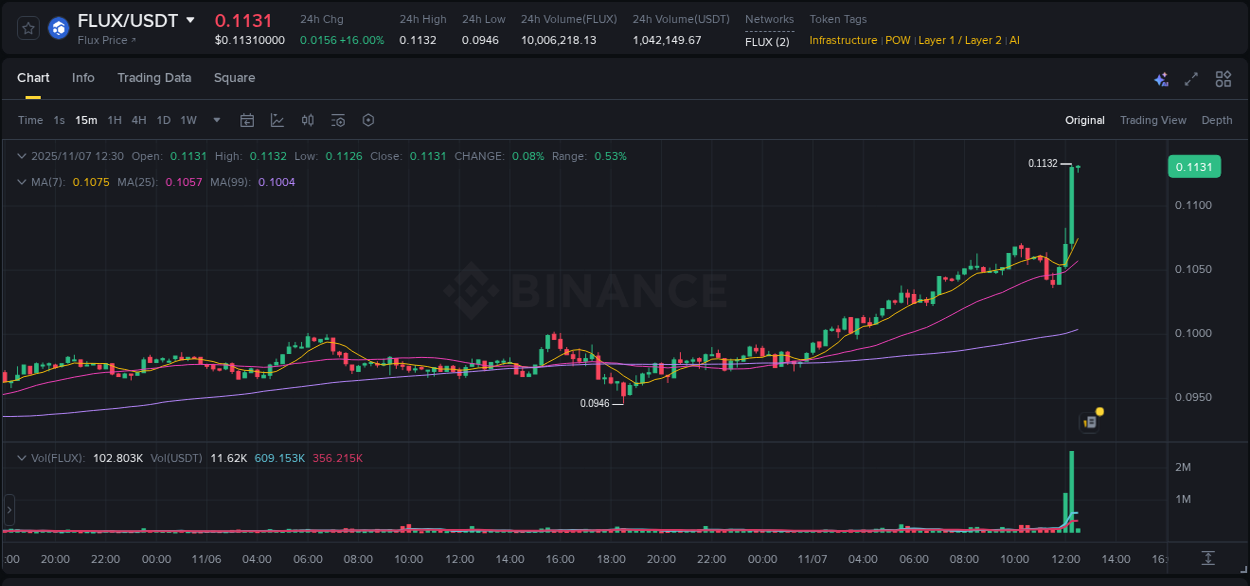The width and height of the screenshot is (1250, 586).
Task: Open the Info tab
Action: [83, 77]
